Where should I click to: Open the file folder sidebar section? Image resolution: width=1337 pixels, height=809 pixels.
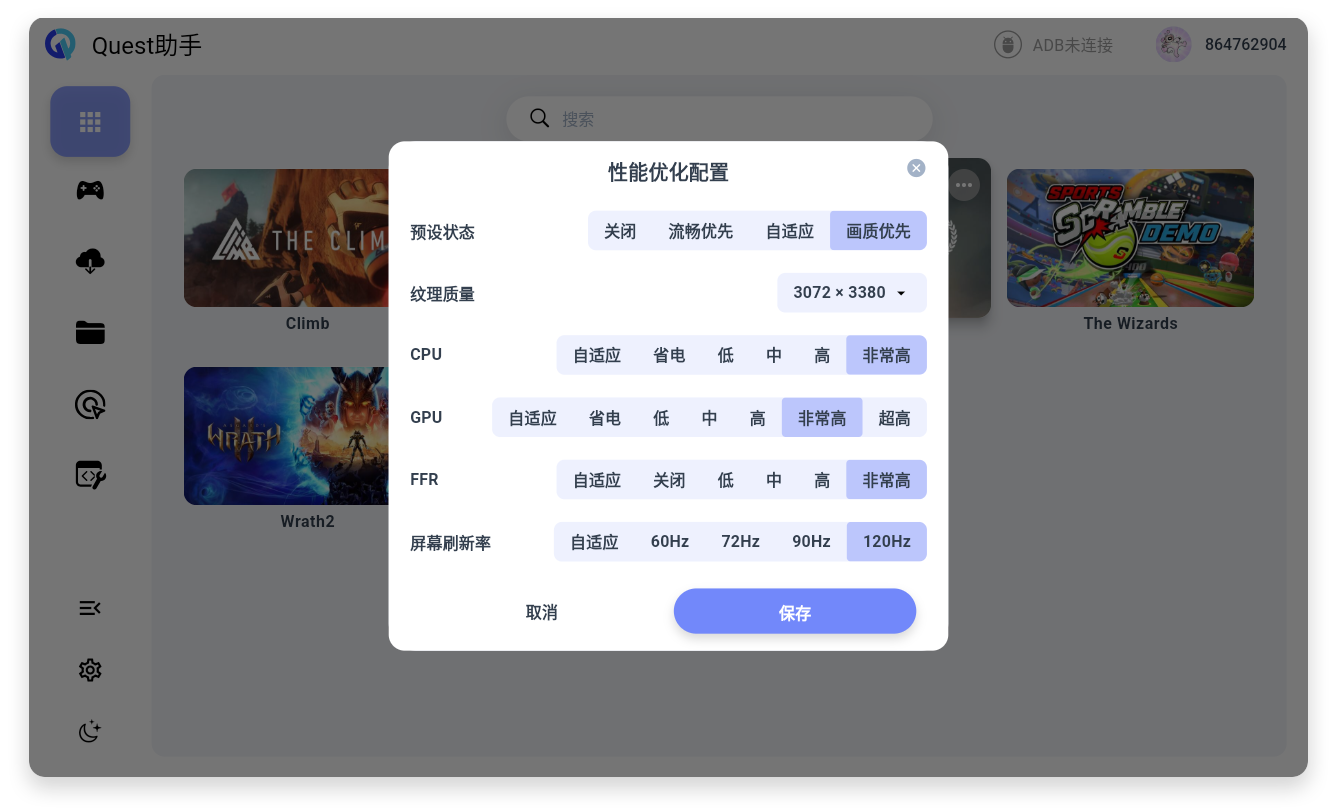coord(90,332)
